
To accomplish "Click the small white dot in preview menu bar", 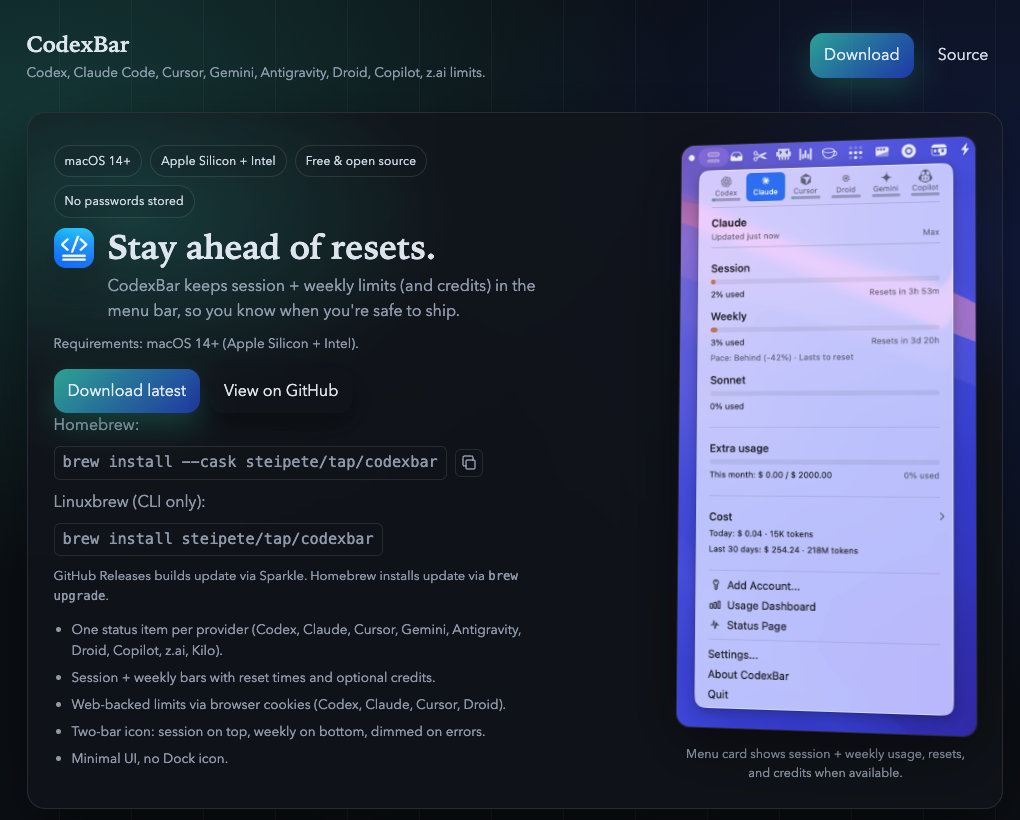I will pyautogui.click(x=691, y=157).
